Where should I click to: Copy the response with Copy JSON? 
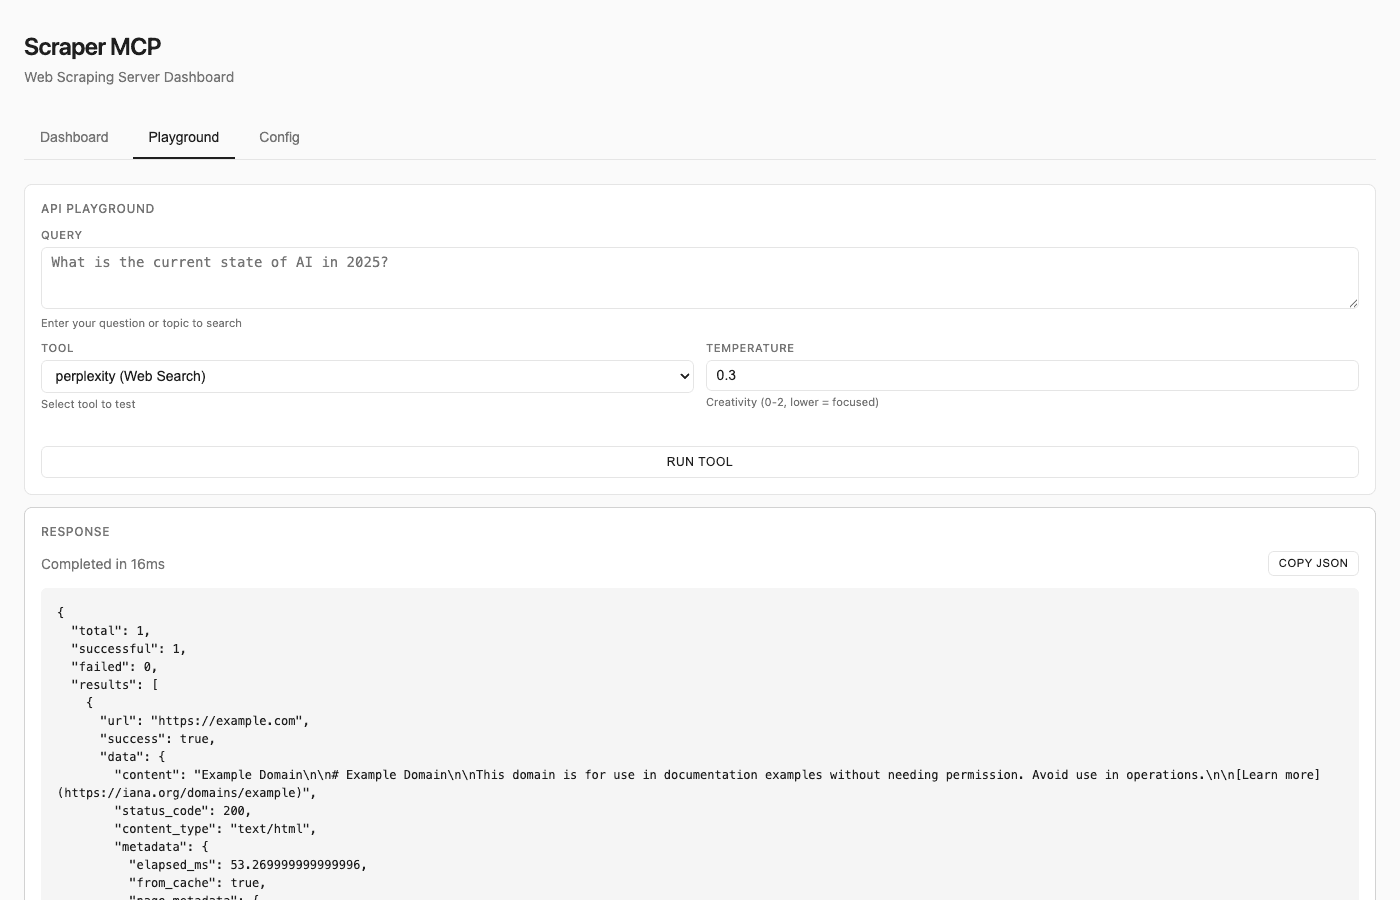(x=1312, y=563)
